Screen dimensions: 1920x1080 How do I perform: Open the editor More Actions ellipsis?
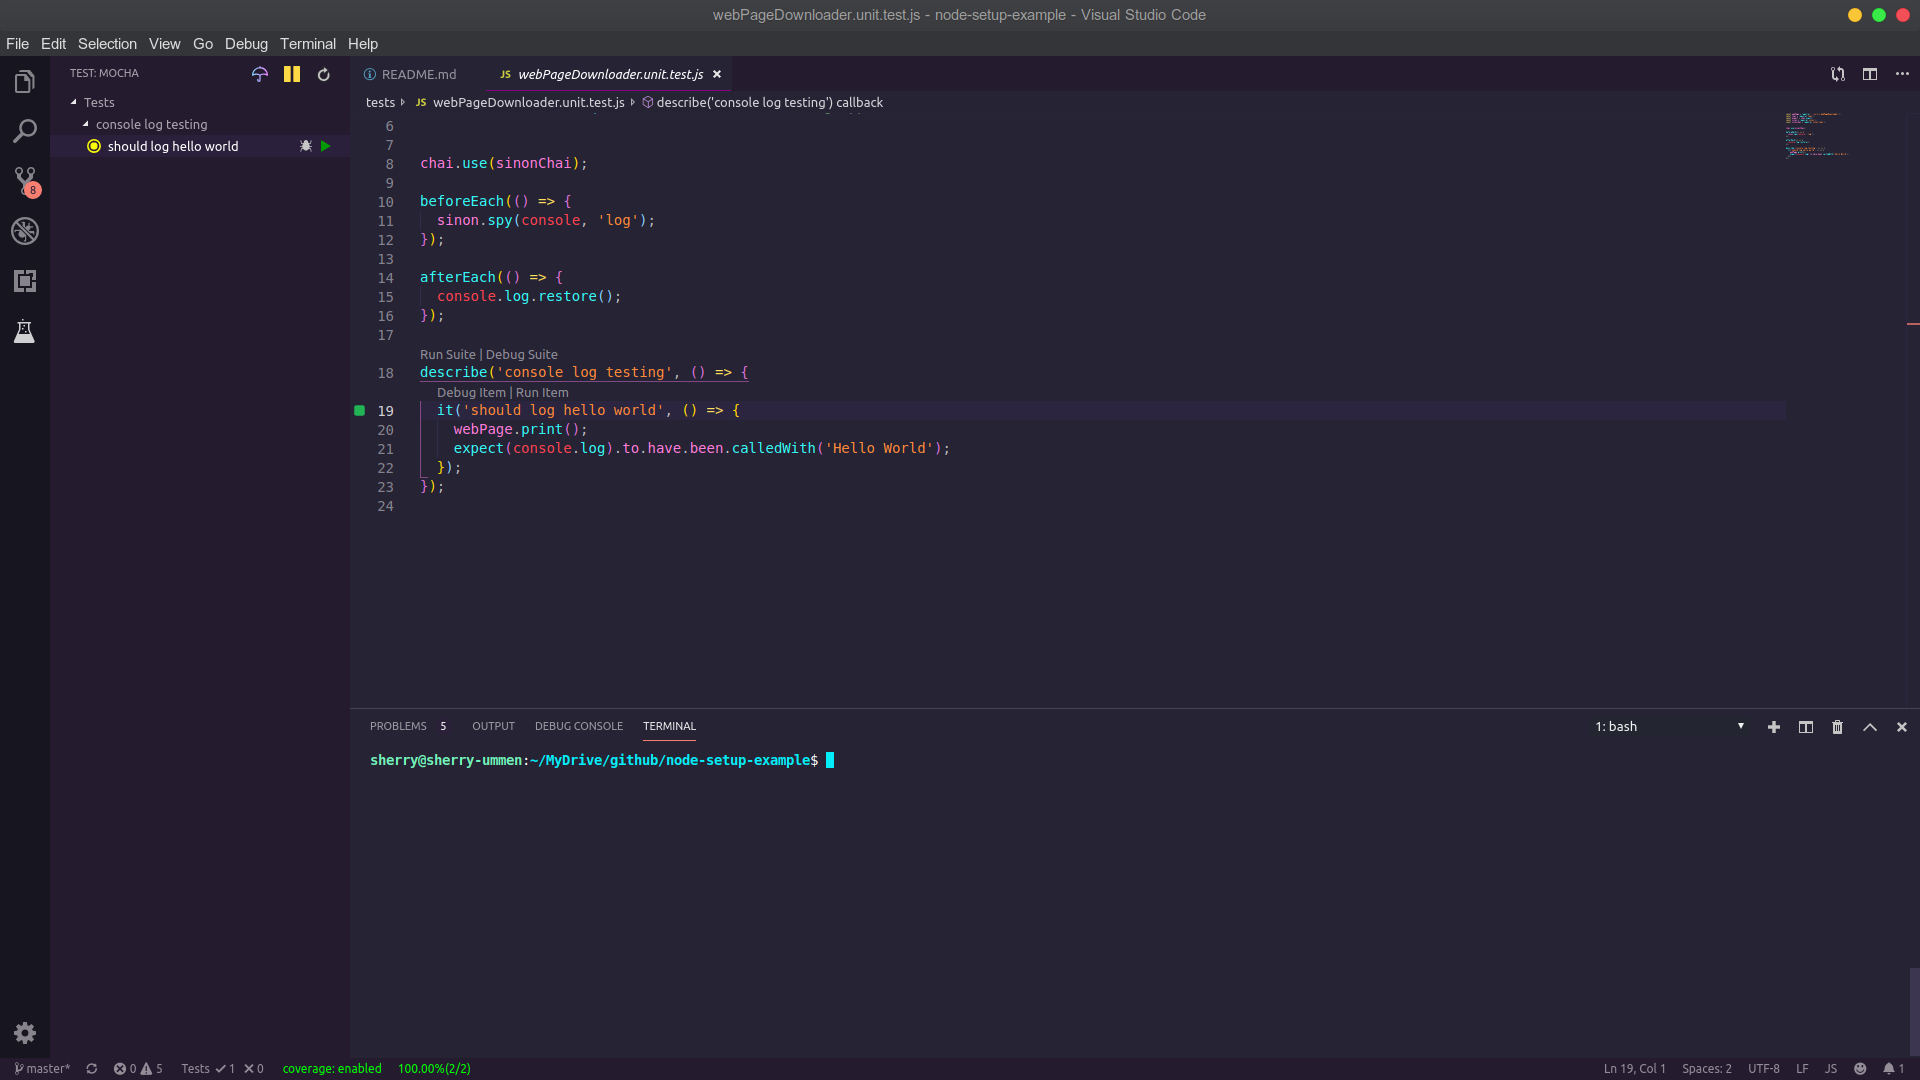(1902, 74)
